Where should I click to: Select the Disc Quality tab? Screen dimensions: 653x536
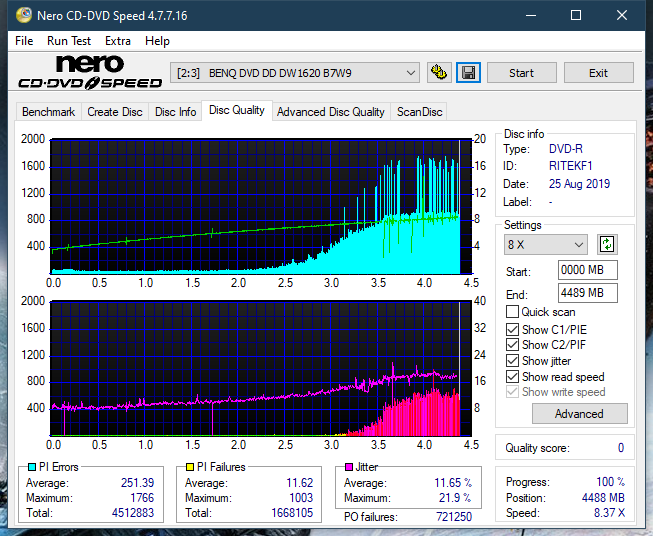click(237, 110)
